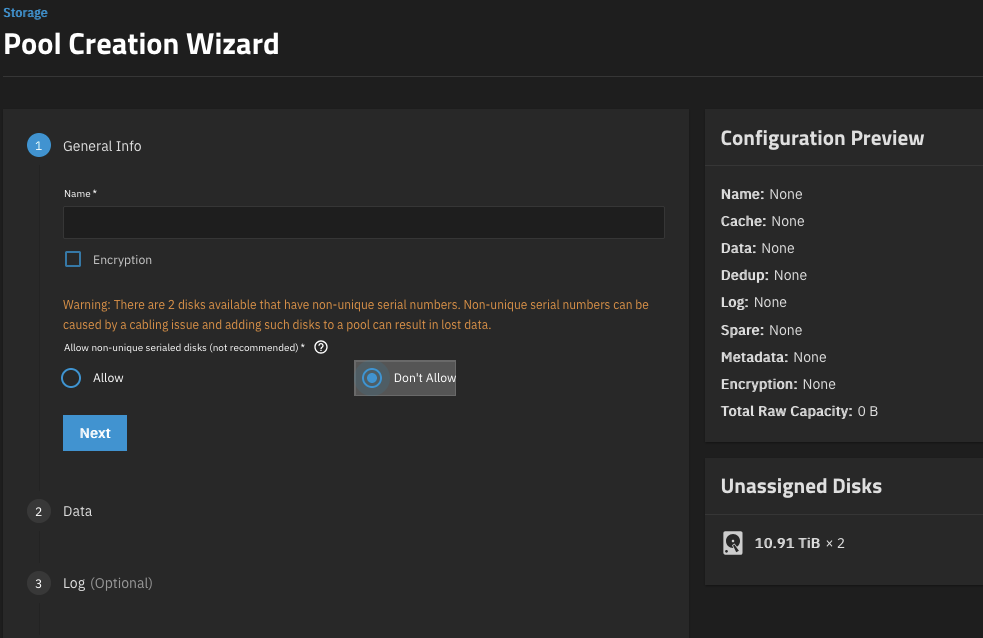Open help tooltip for non-unique serialed disks
The image size is (983, 638).
point(321,348)
